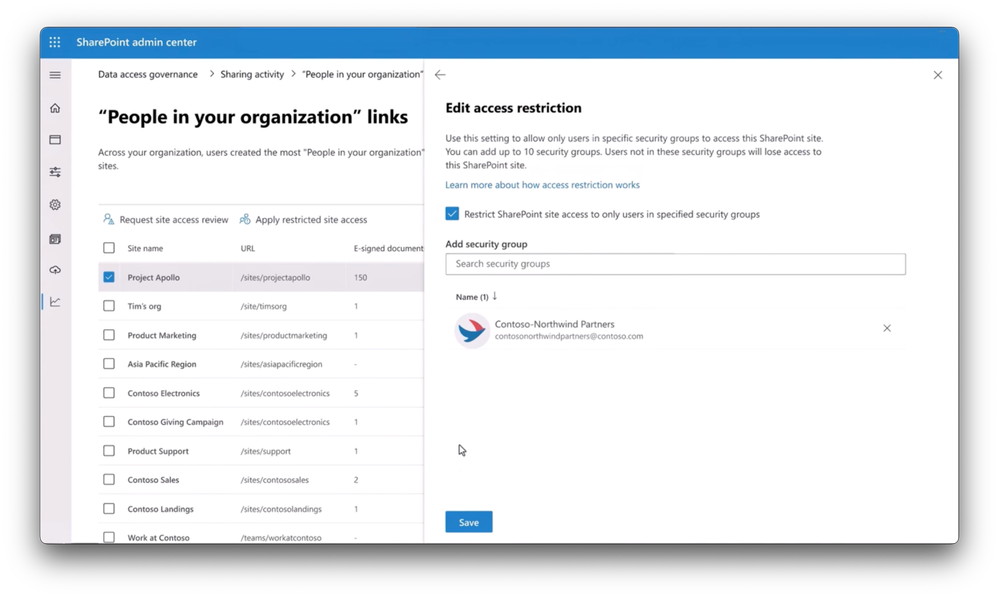The height and width of the screenshot is (597, 999).
Task: Click the Save button
Action: pos(469,522)
